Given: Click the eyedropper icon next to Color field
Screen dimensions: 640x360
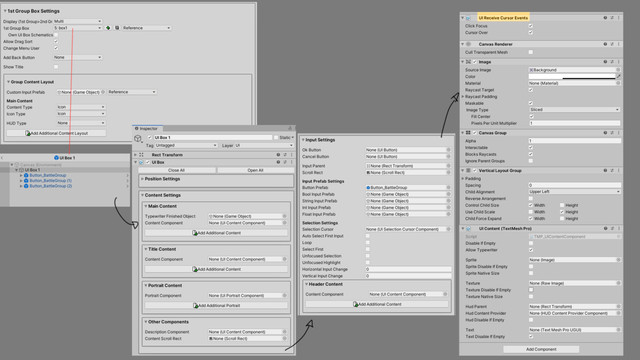Looking at the screenshot, I should tap(618, 76).
